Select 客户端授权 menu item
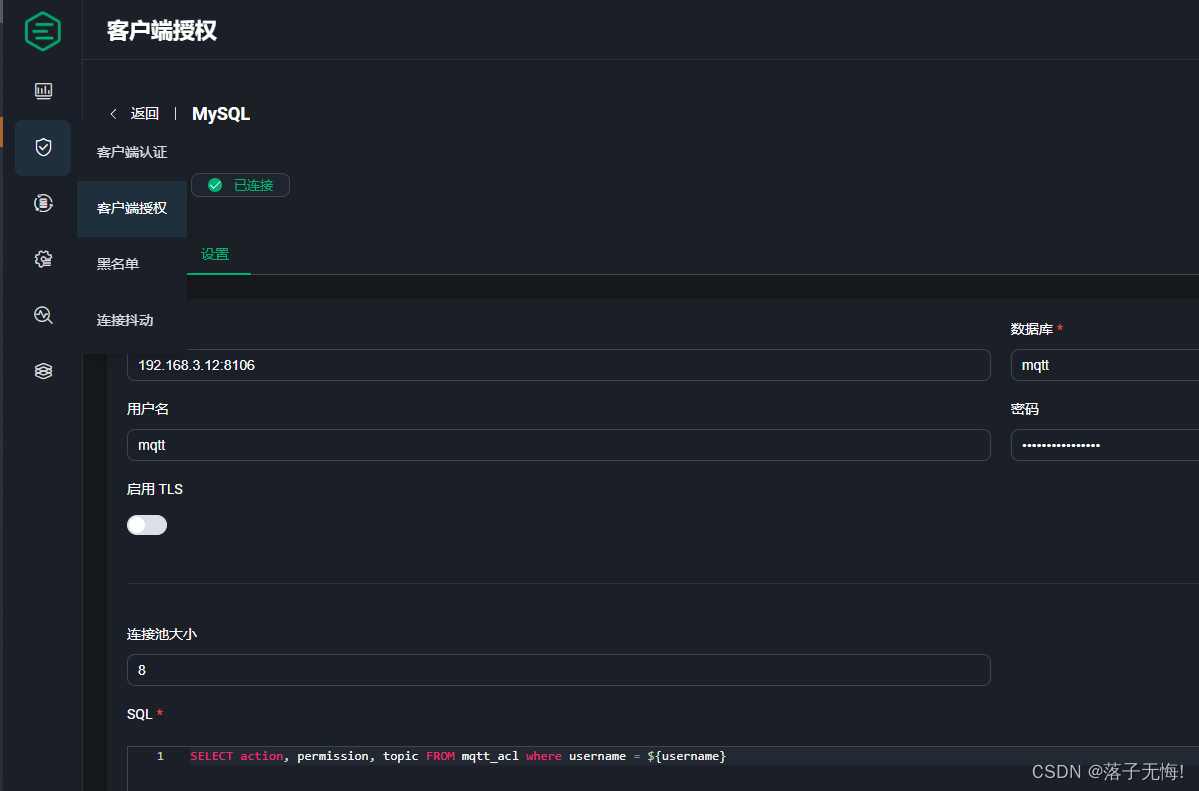The image size is (1199, 791). click(x=132, y=208)
